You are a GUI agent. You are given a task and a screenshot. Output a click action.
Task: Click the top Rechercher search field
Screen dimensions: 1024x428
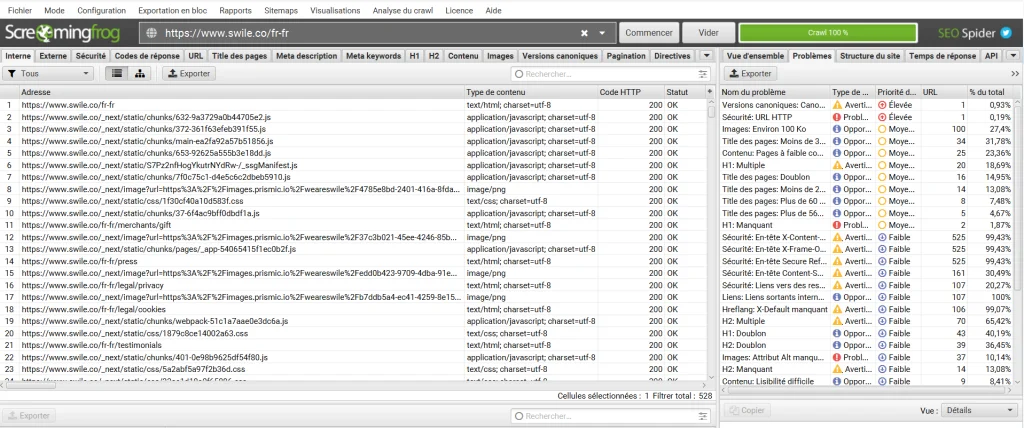(611, 74)
